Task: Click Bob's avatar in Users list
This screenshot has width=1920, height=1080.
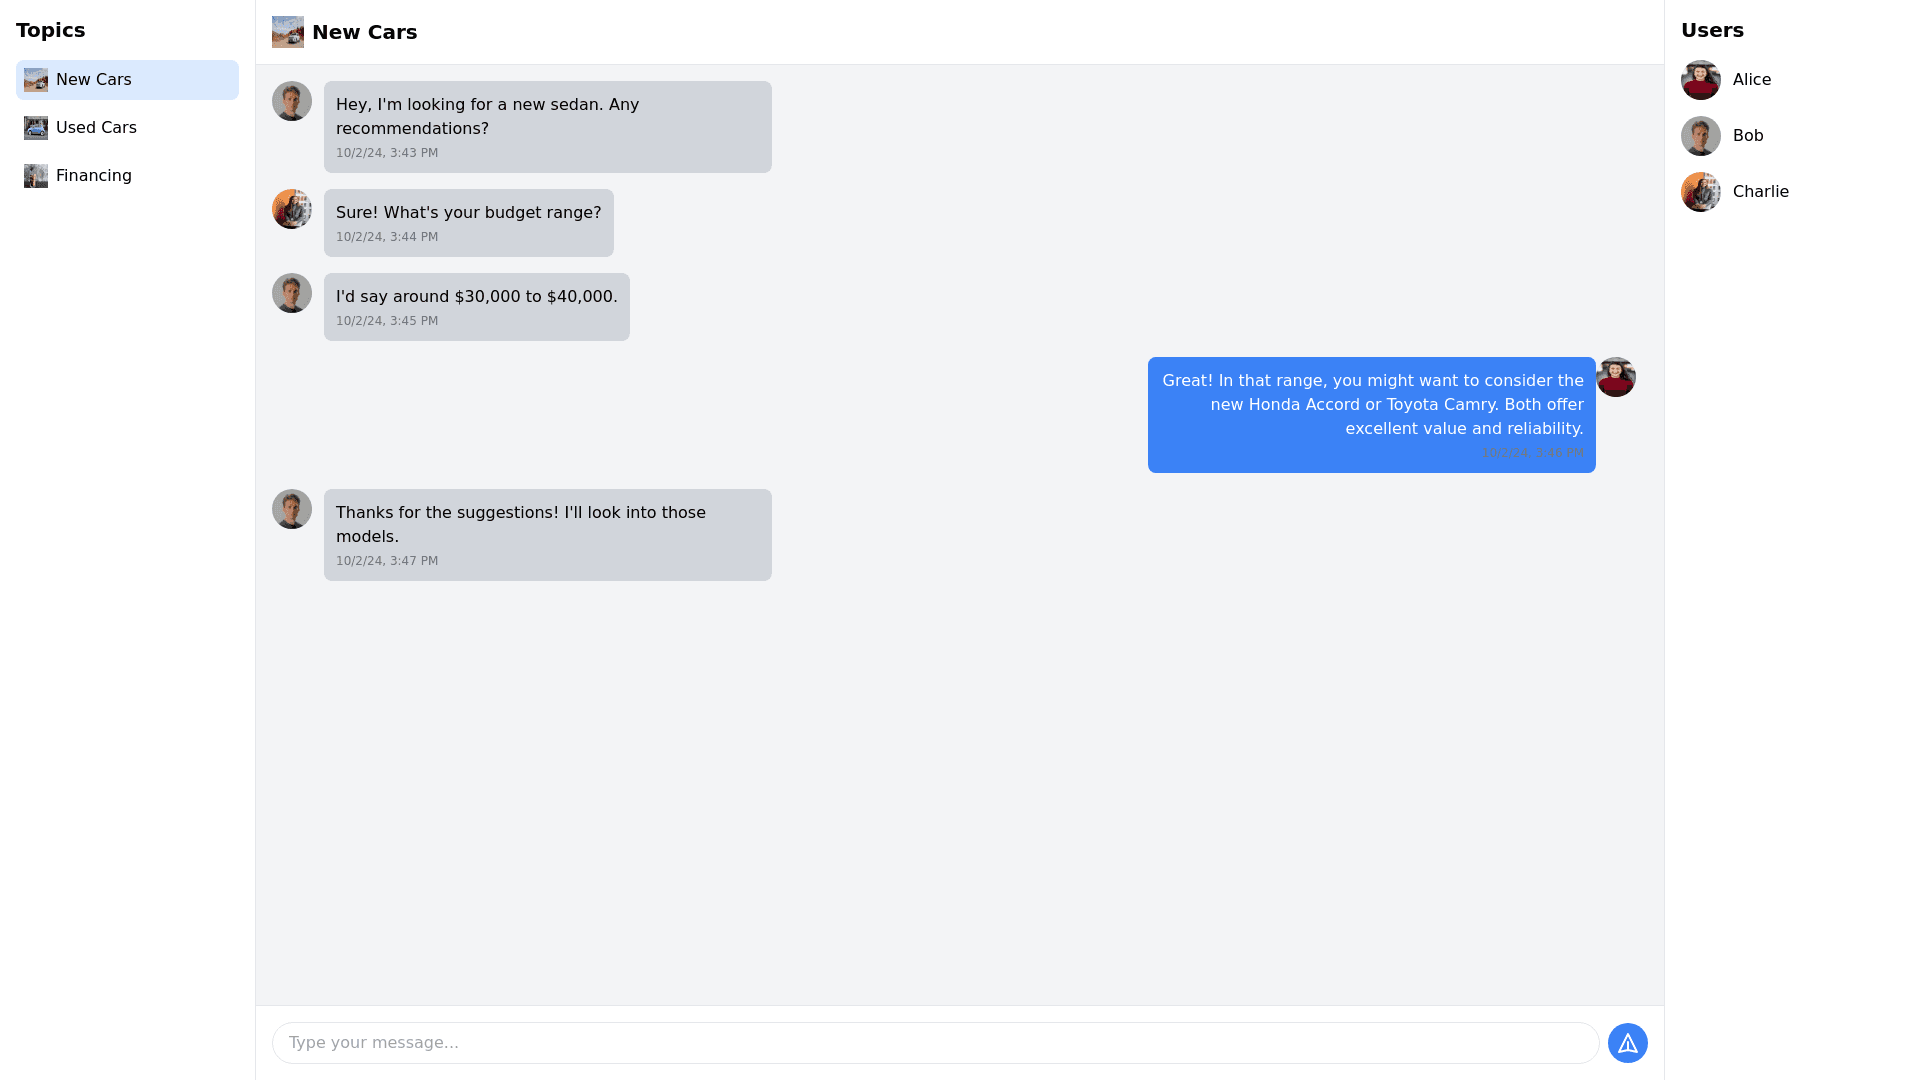Action: point(1700,136)
